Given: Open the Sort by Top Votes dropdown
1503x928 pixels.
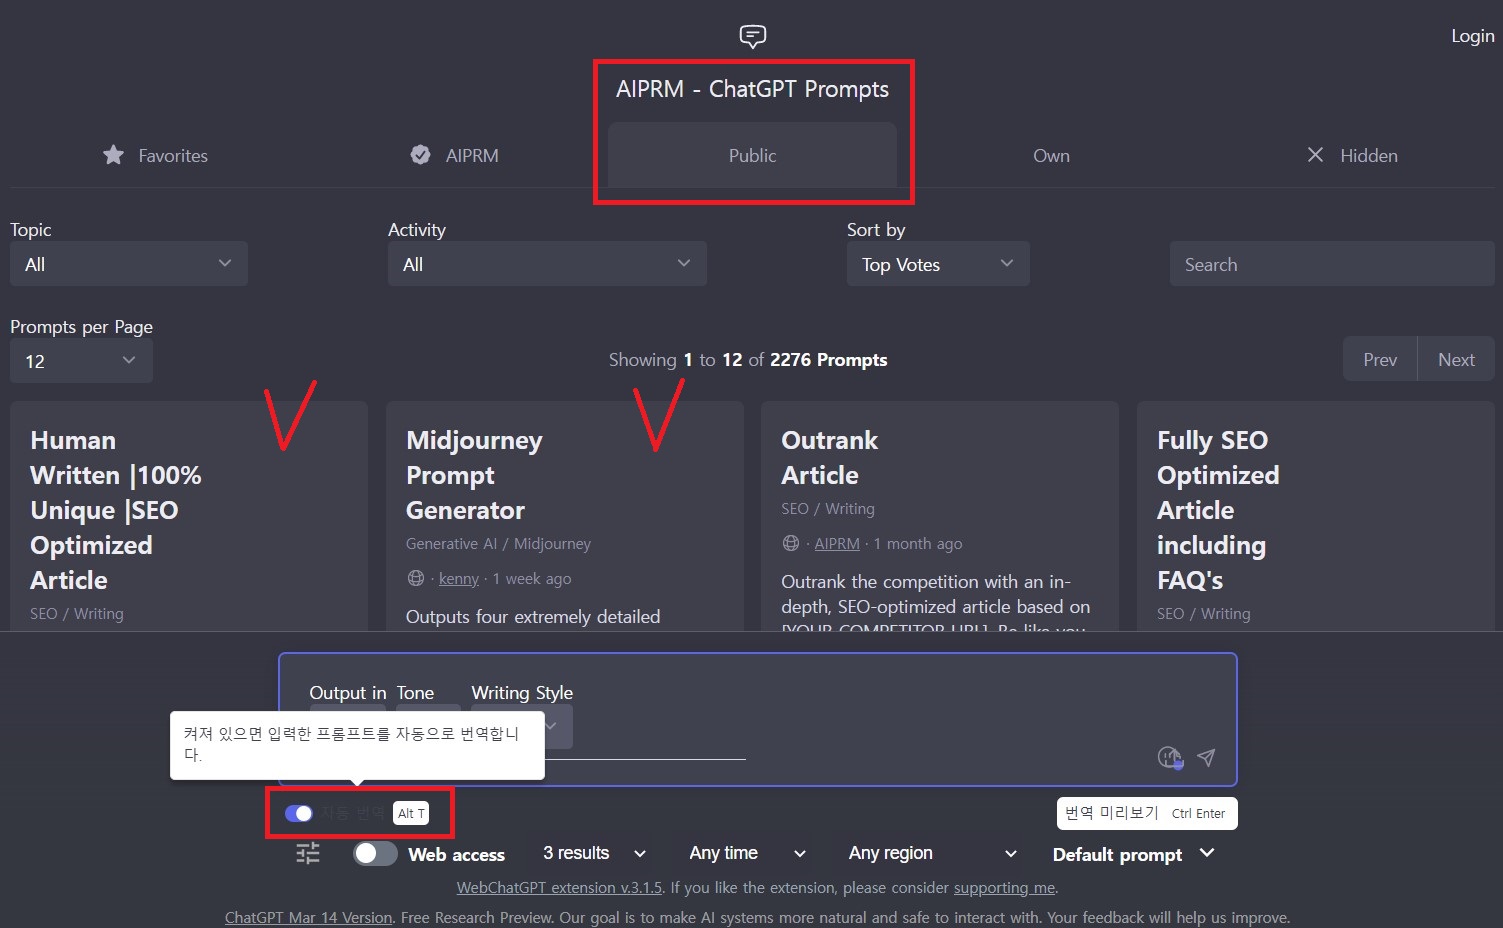Looking at the screenshot, I should [938, 264].
